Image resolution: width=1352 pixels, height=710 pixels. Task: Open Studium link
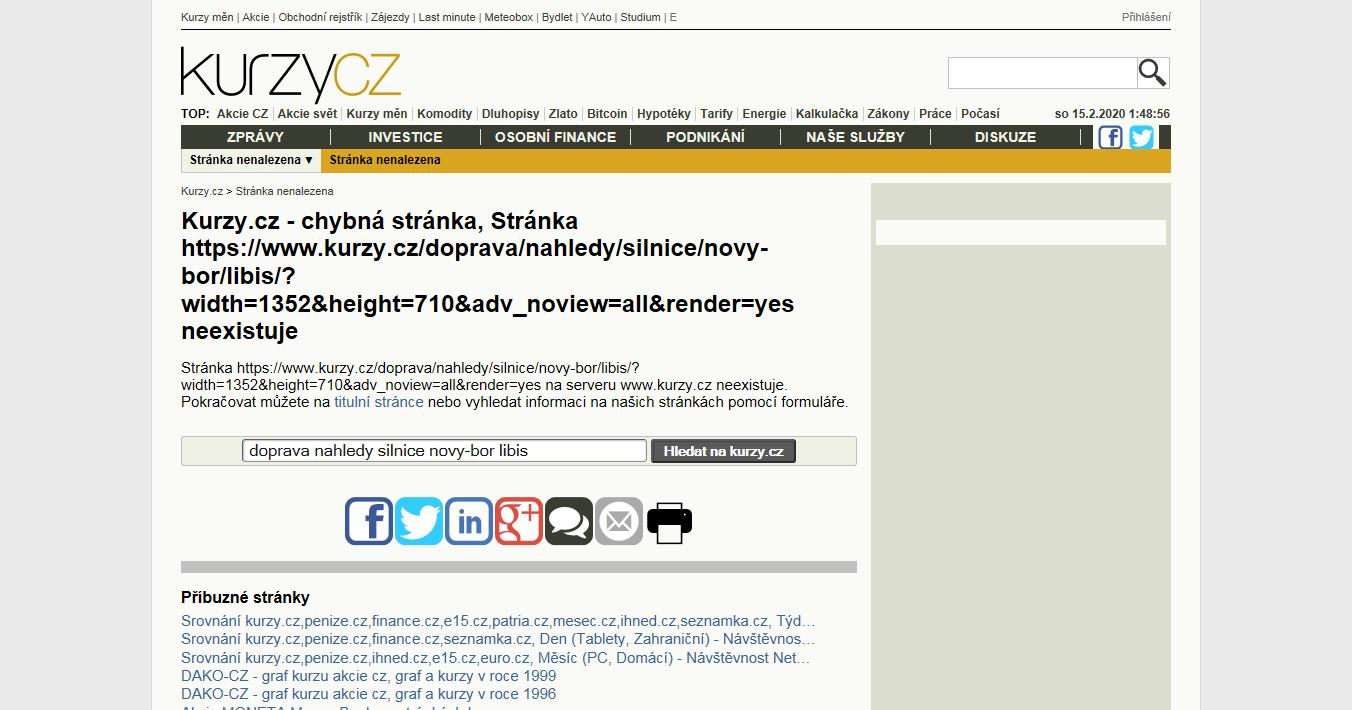pos(640,17)
